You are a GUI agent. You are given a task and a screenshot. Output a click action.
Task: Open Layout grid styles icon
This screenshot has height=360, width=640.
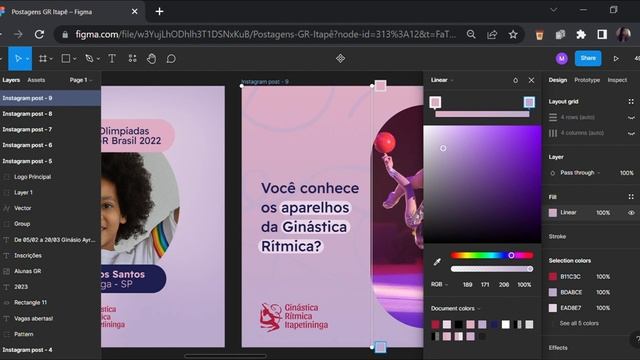(631, 102)
